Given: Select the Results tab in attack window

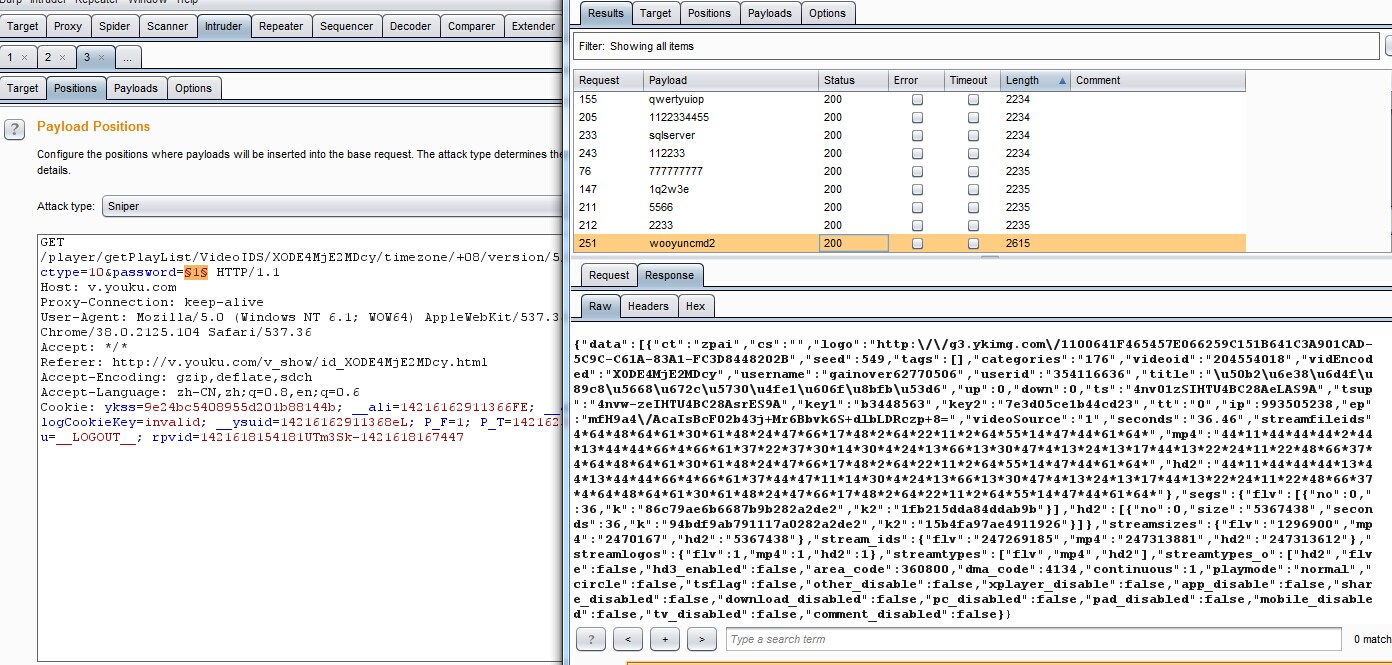Looking at the screenshot, I should click(x=606, y=13).
